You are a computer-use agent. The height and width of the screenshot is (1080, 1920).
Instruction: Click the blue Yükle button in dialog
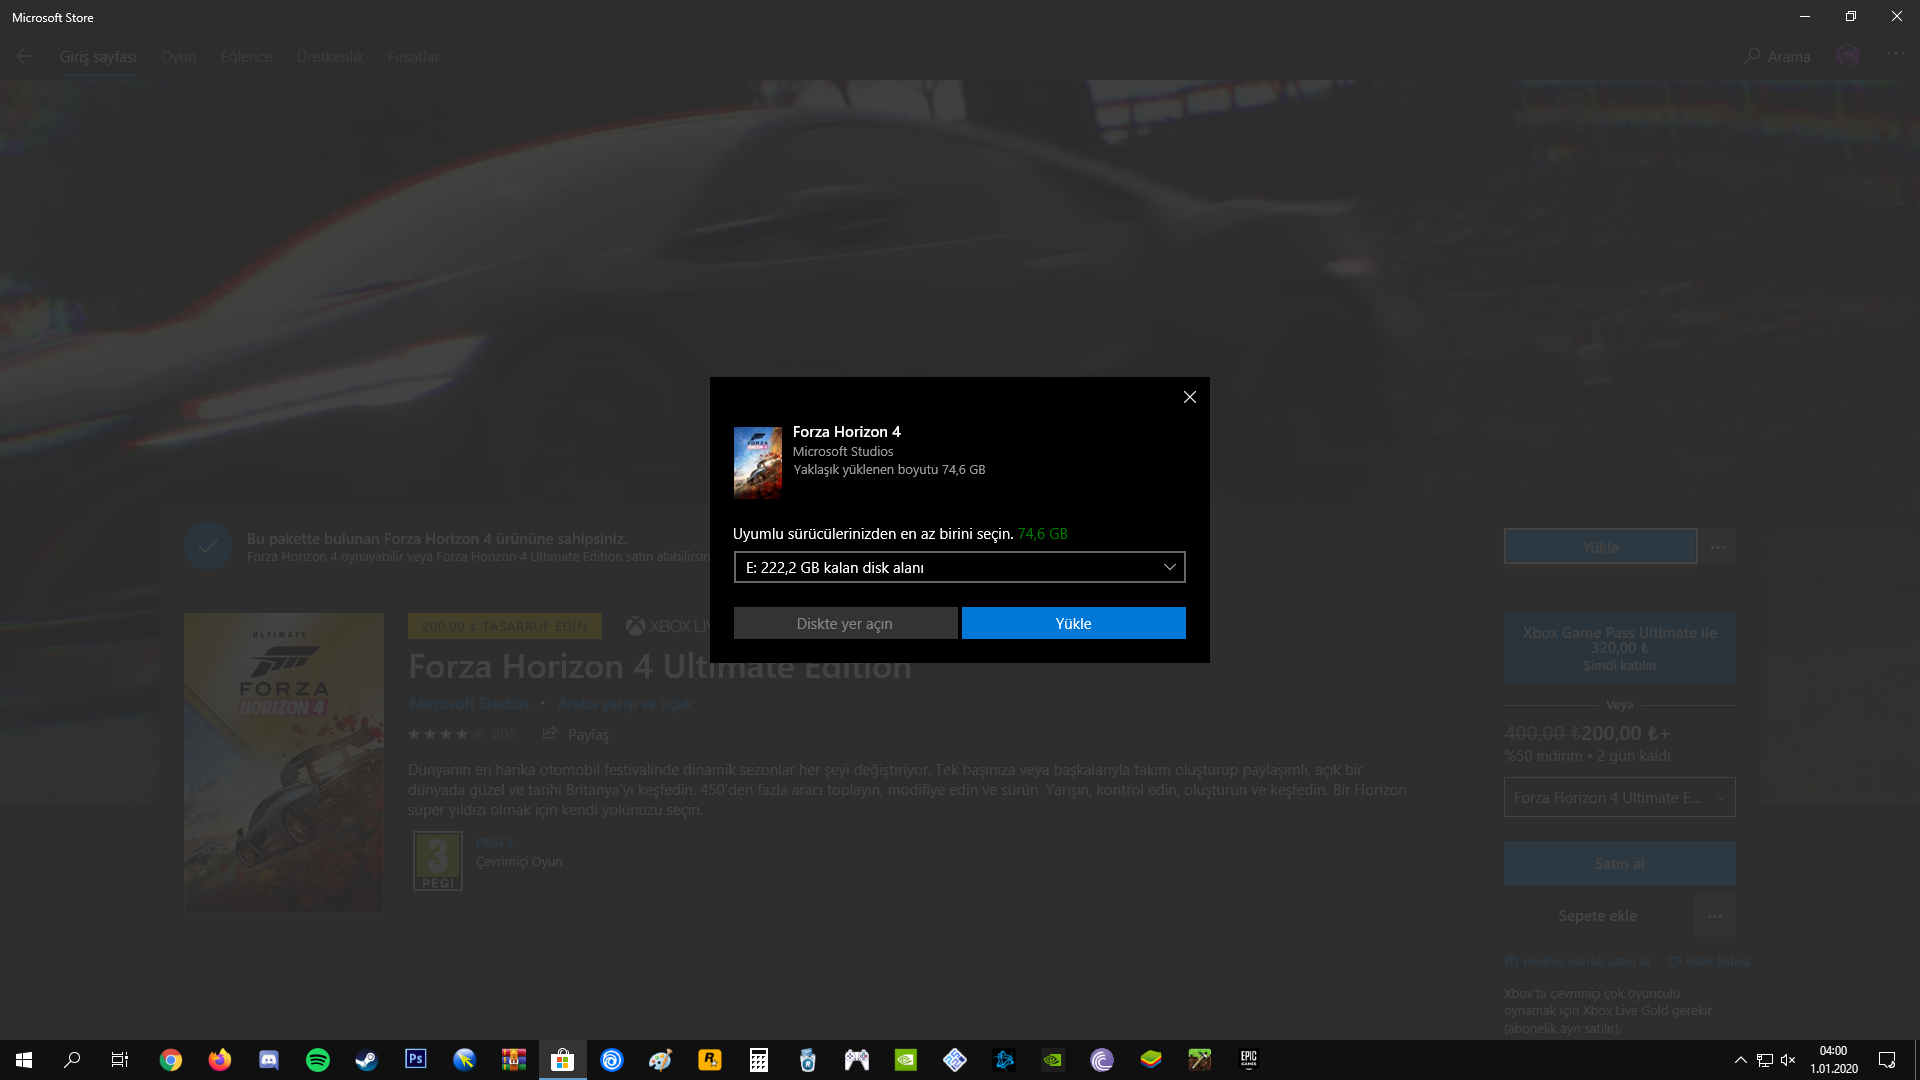tap(1073, 623)
